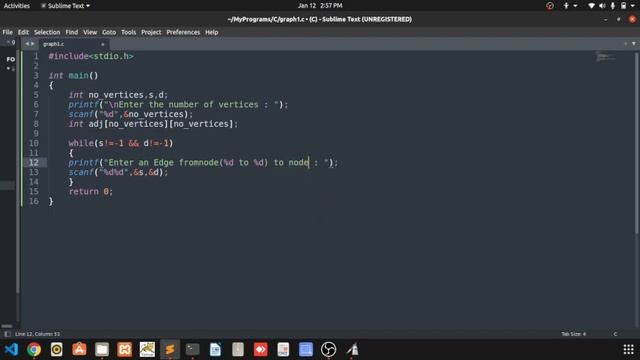Click the battery status icon
Viewport: 640px width, 360px height.
pos(623,6)
